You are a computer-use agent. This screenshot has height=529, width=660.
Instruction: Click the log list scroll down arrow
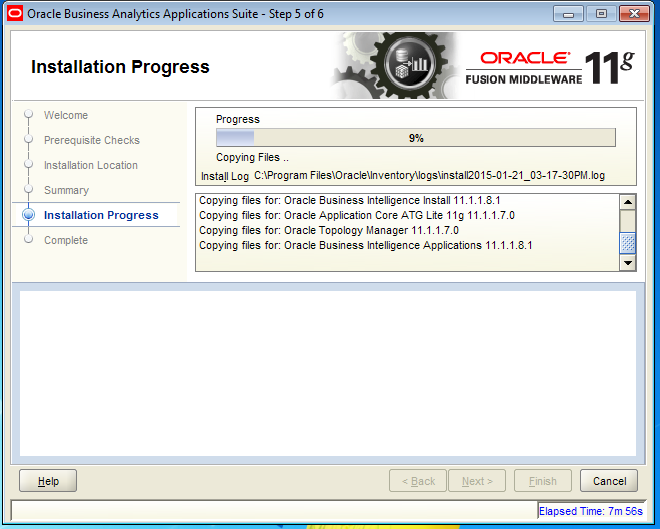click(x=628, y=263)
